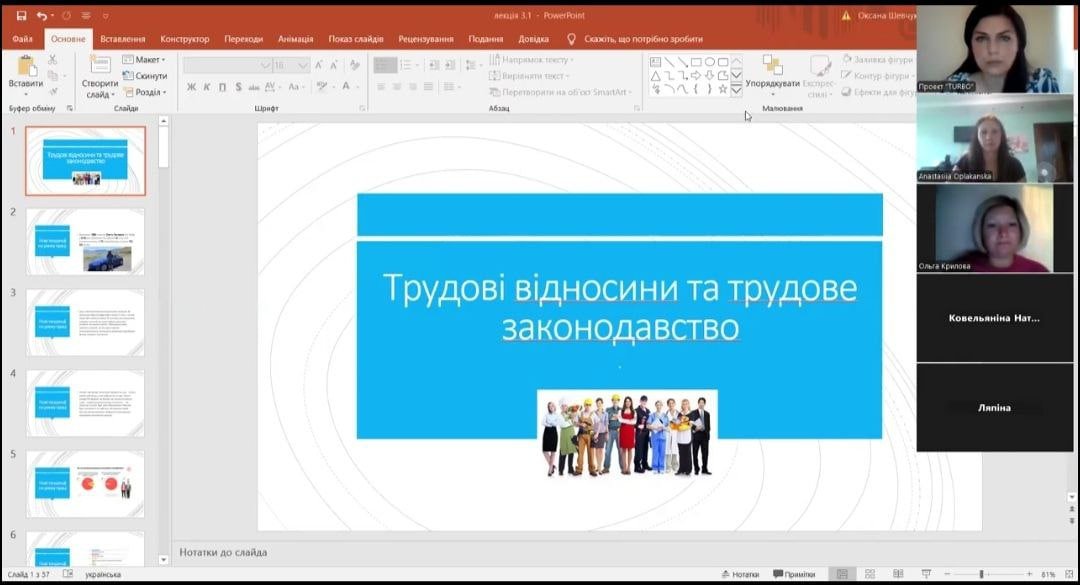Screen dimensions: 1080x585
Task: Open the font name dropdown
Action: 265,65
